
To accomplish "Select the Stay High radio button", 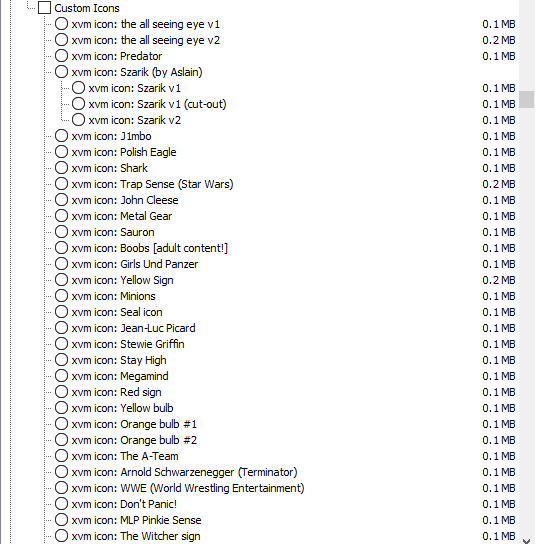I will (x=61, y=360).
